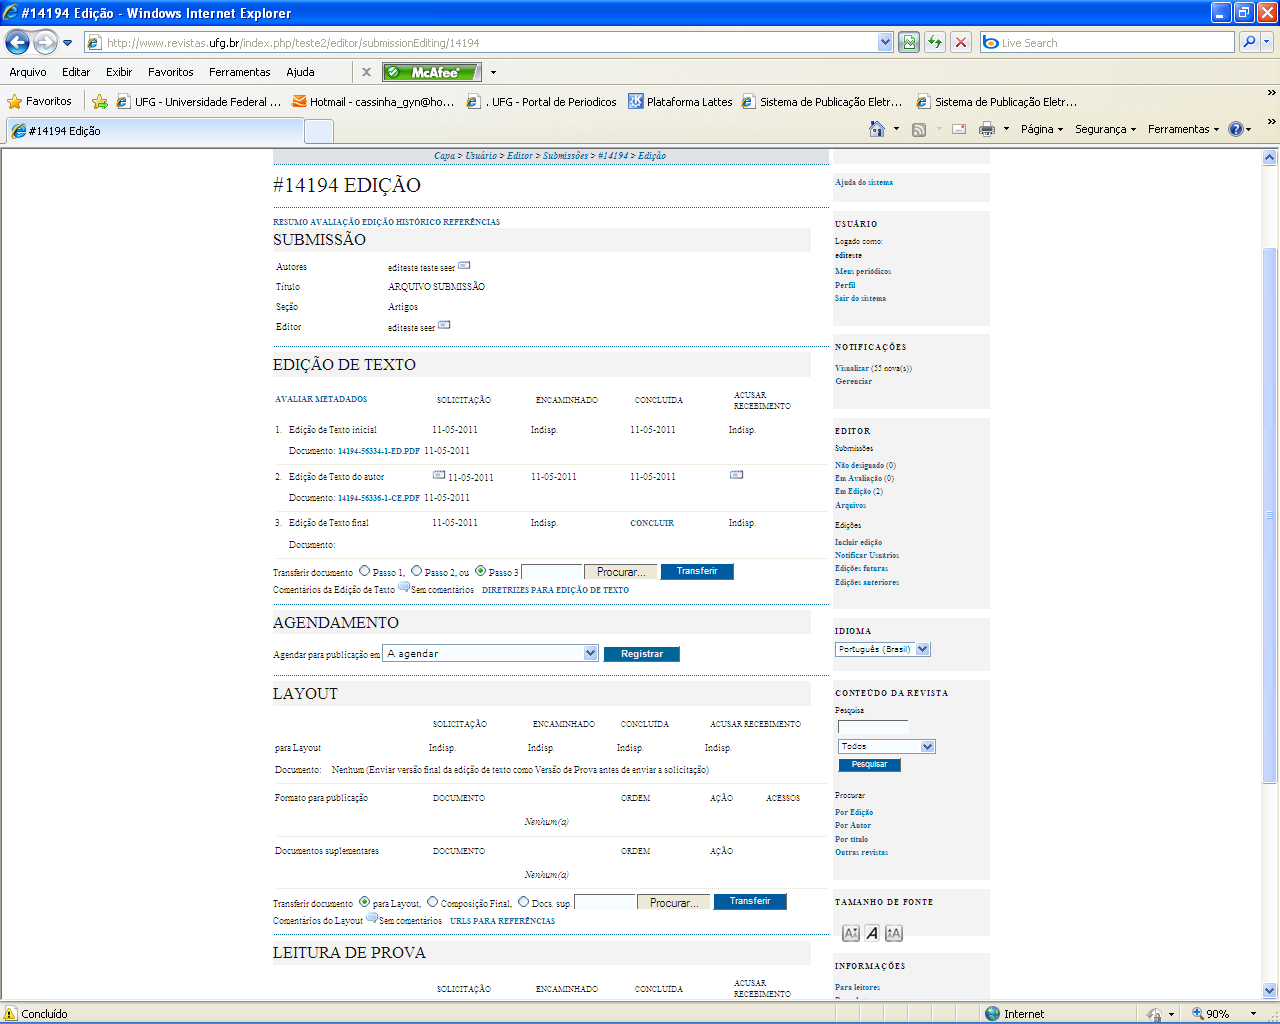1280x1024 pixels.
Task: Click the scrollbar up arrow
Action: pos(1270,157)
